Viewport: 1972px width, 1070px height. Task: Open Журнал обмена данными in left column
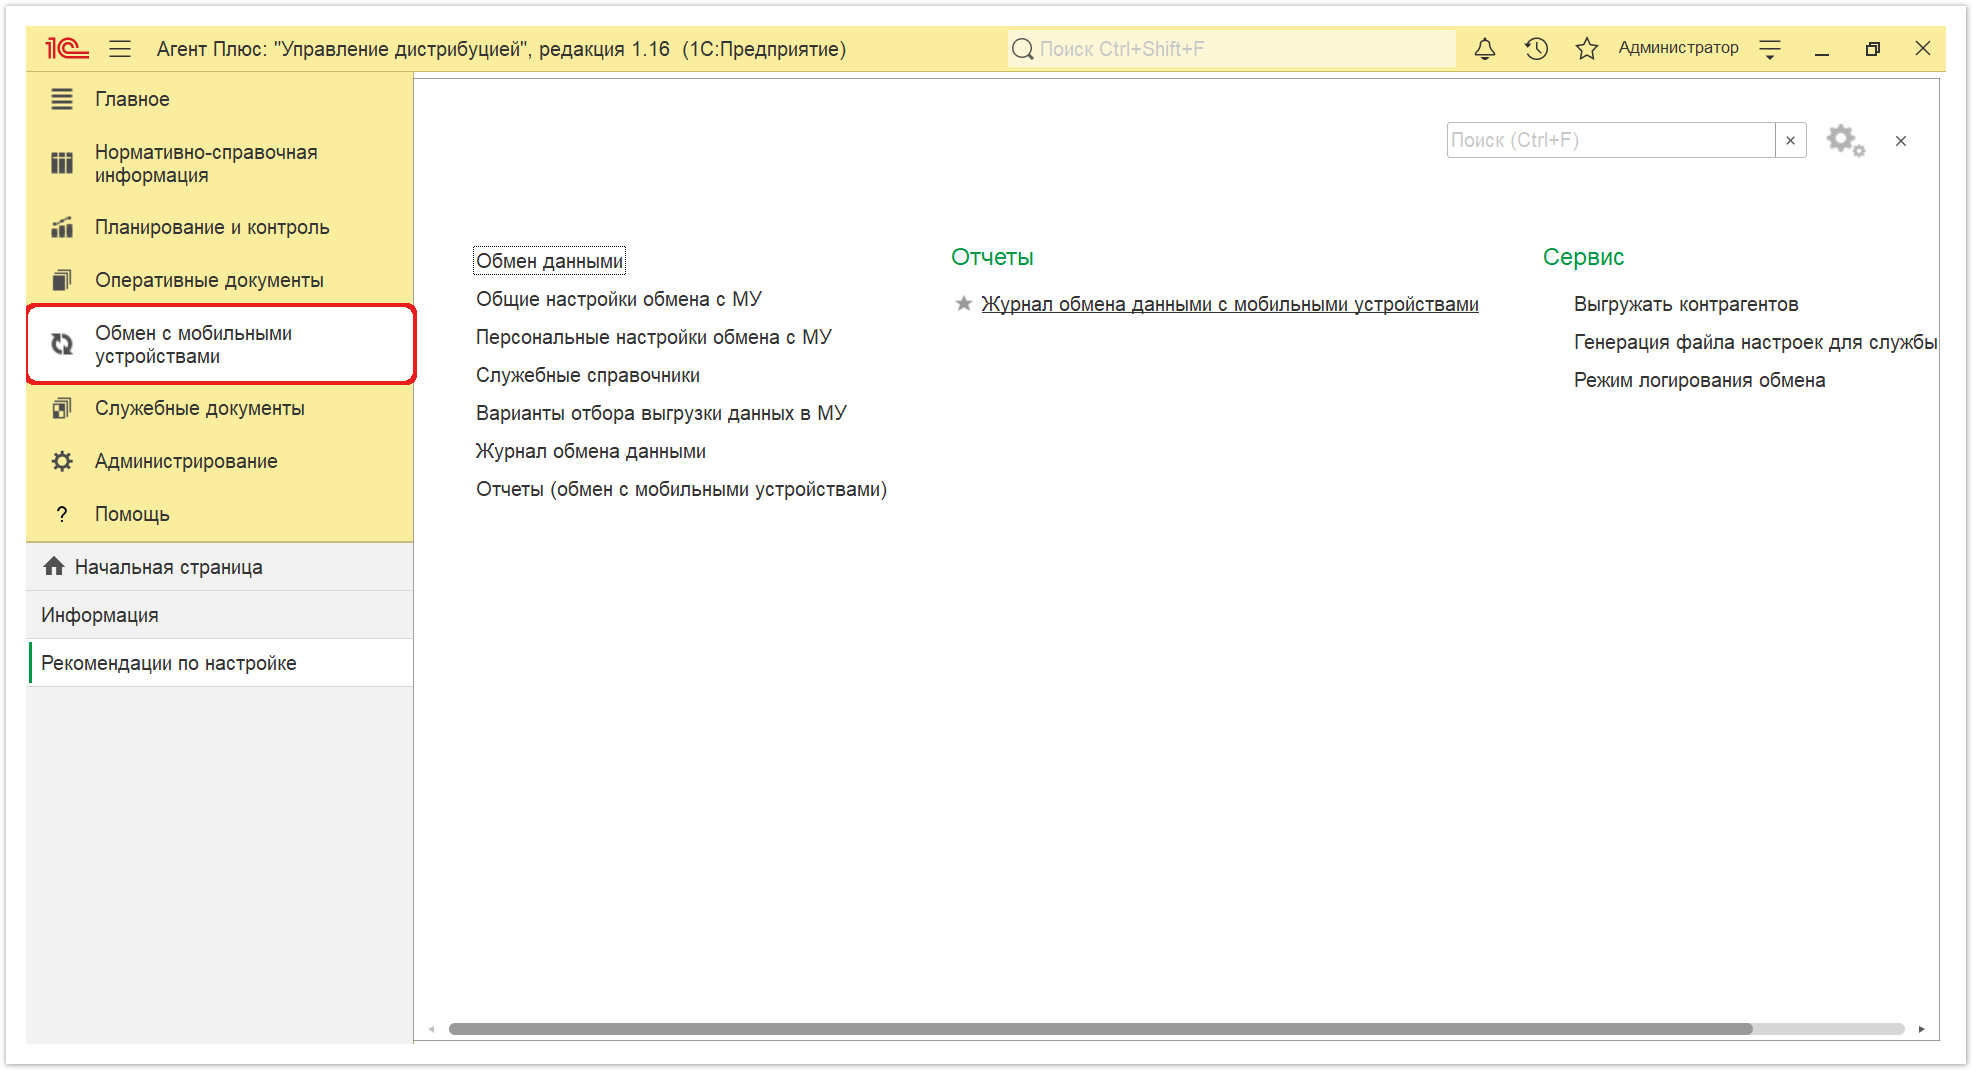(591, 451)
